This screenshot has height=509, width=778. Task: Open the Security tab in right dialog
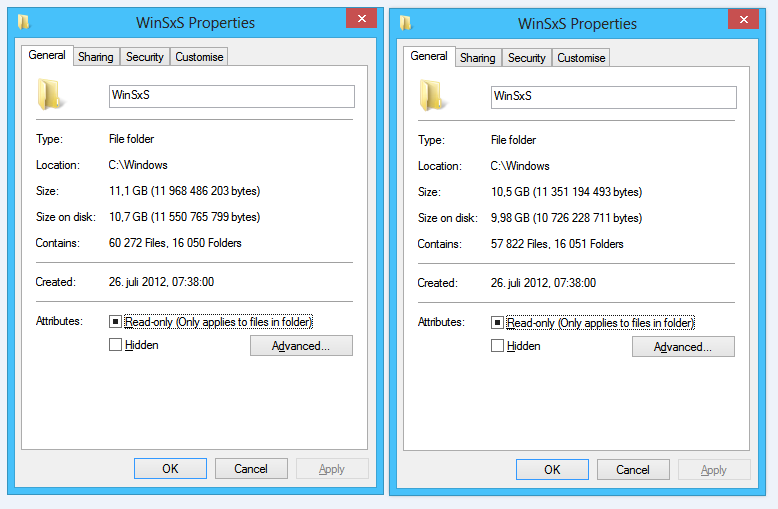click(x=527, y=58)
